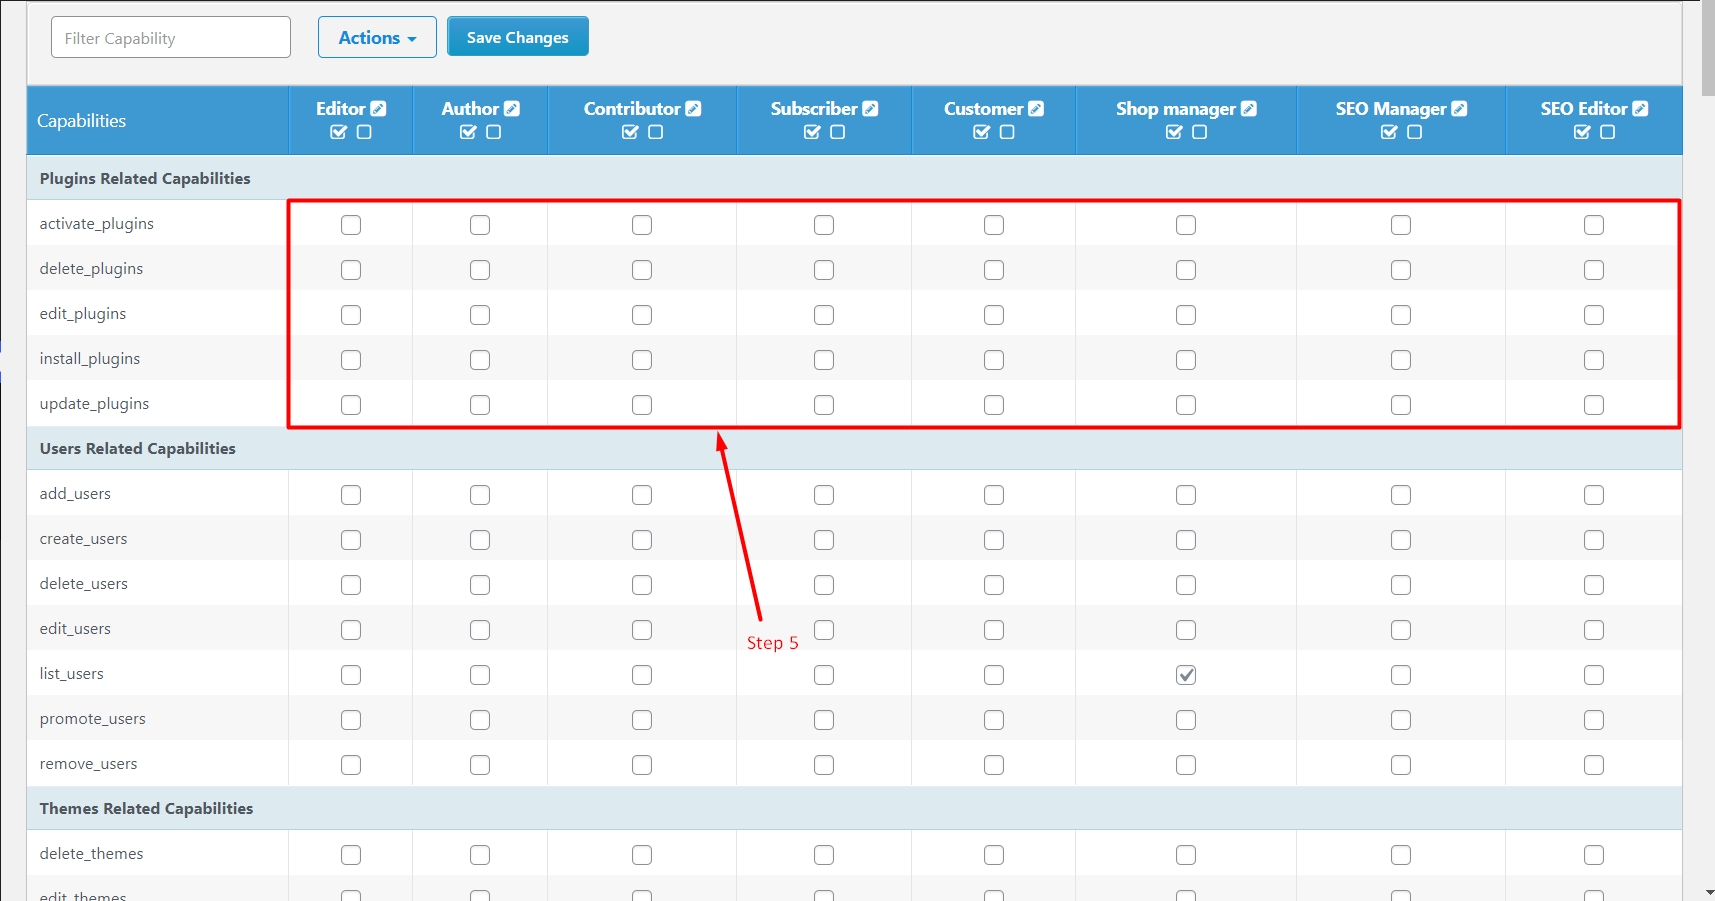Enable install_plugins for the Customer role
This screenshot has height=901, width=1715.
[994, 360]
